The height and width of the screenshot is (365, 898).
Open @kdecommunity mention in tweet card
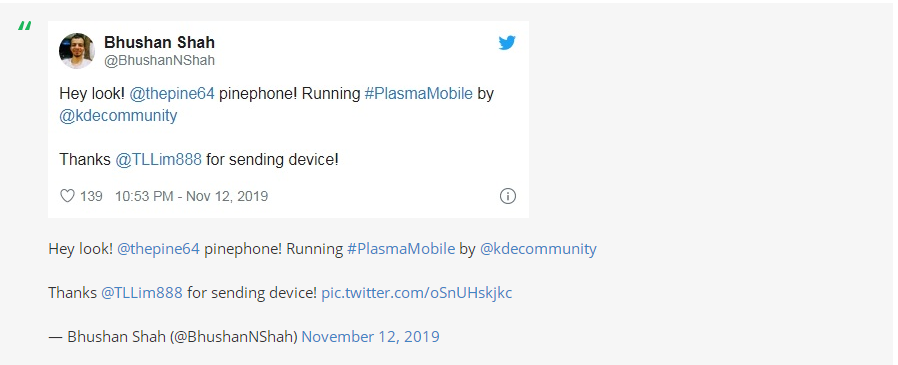[x=118, y=116]
